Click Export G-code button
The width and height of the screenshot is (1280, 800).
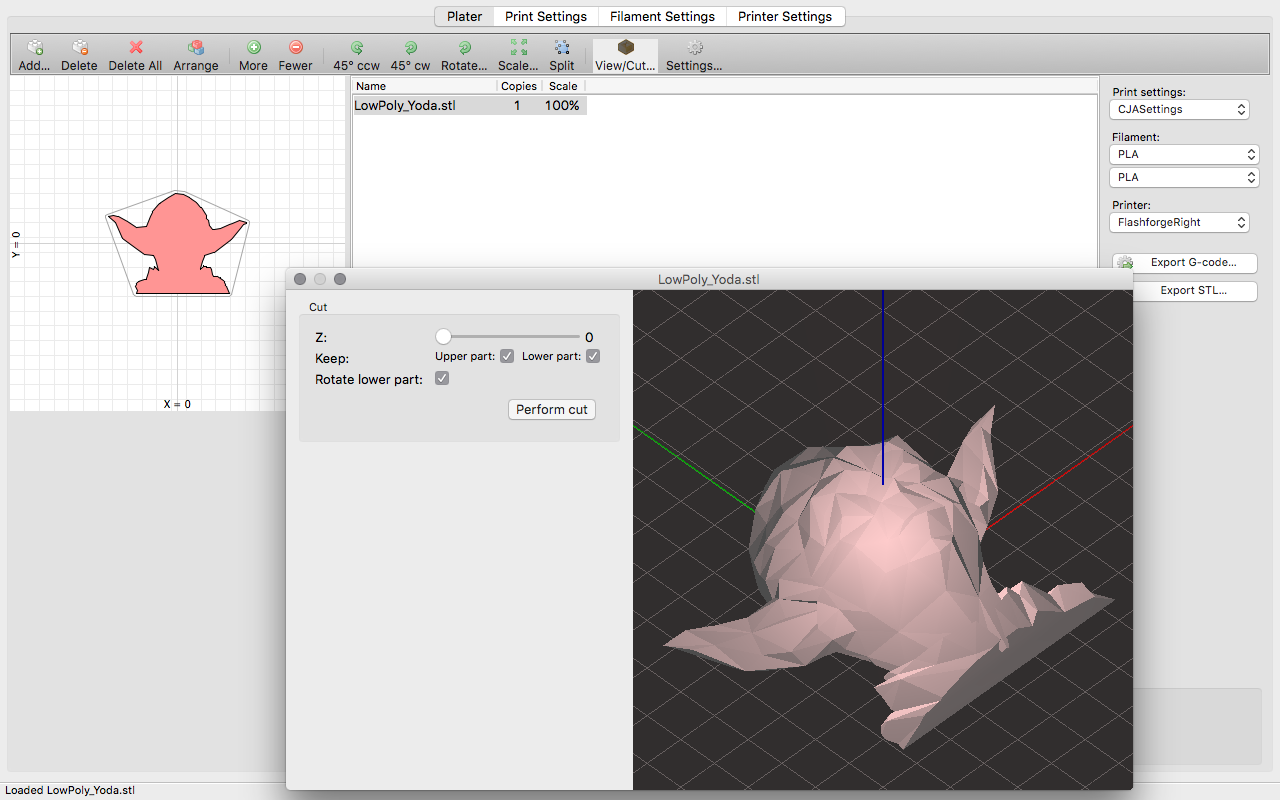point(1184,262)
